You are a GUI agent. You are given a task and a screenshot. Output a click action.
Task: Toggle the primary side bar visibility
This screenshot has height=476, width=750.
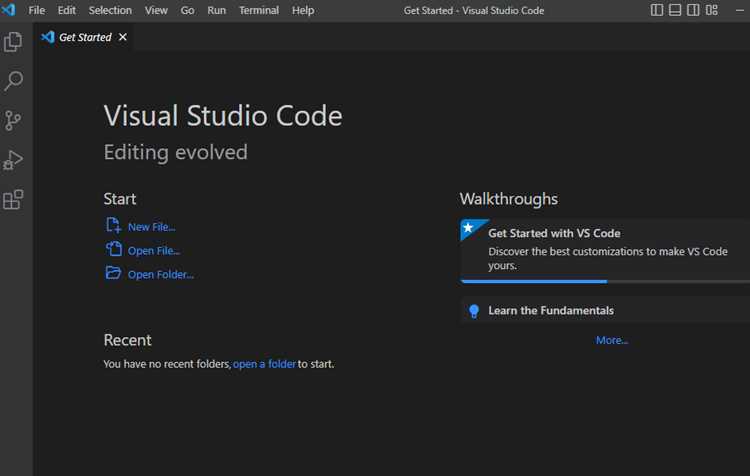[x=657, y=10]
